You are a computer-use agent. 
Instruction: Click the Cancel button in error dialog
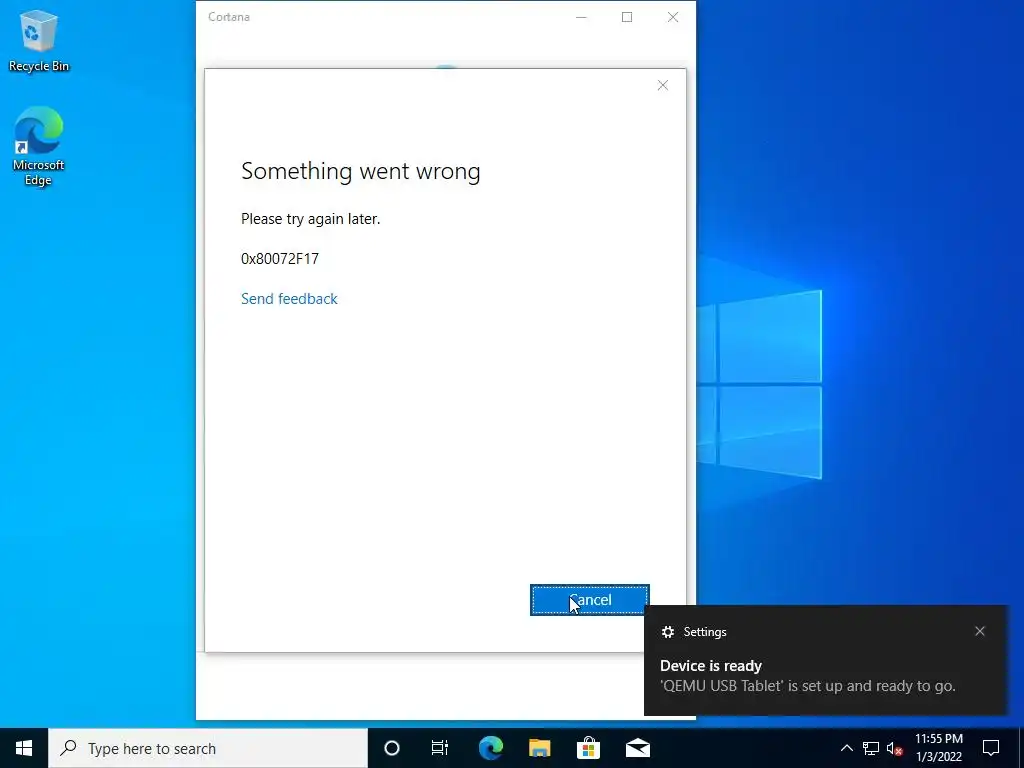tap(589, 600)
